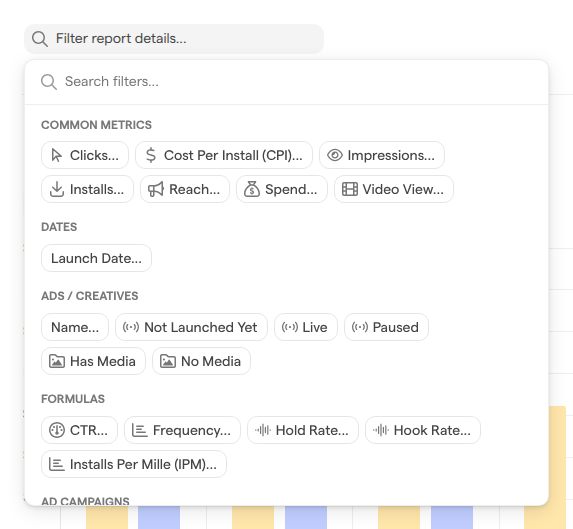This screenshot has height=529, width=573.
Task: Click the magnifier icon in Search filters
Action: 49,82
